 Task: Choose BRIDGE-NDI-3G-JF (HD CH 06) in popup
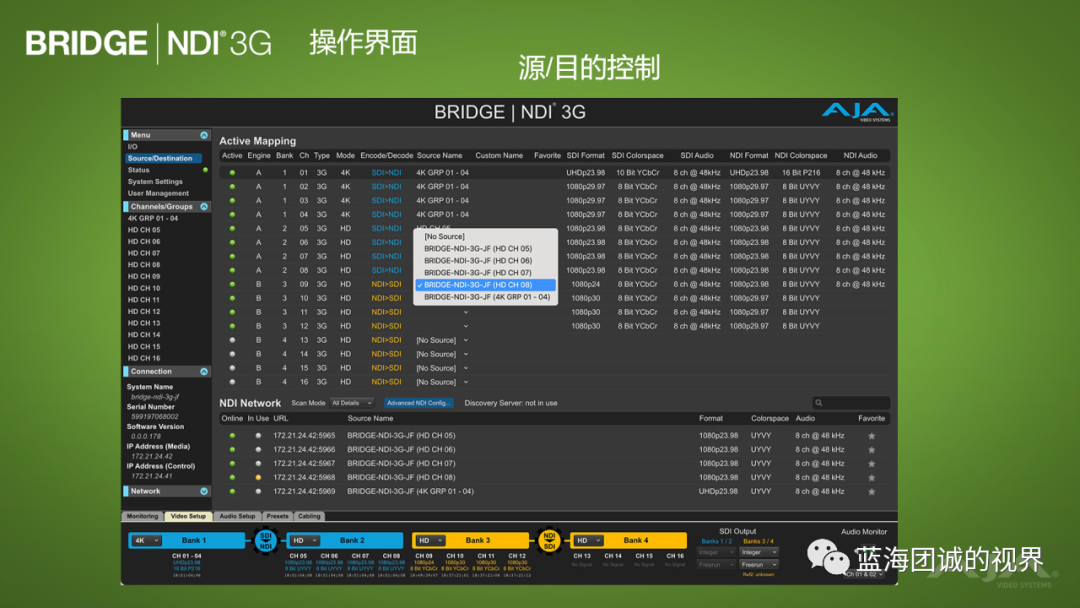[x=485, y=261]
